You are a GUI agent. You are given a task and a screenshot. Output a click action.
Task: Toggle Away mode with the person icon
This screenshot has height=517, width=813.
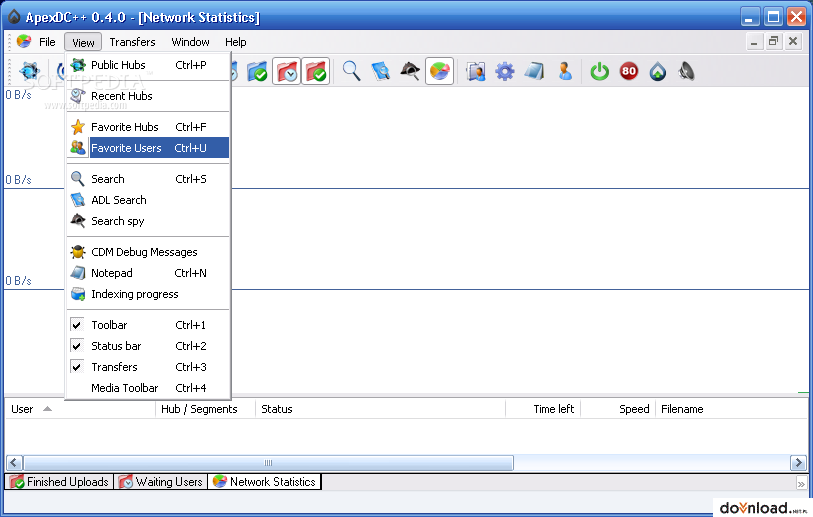click(x=565, y=71)
